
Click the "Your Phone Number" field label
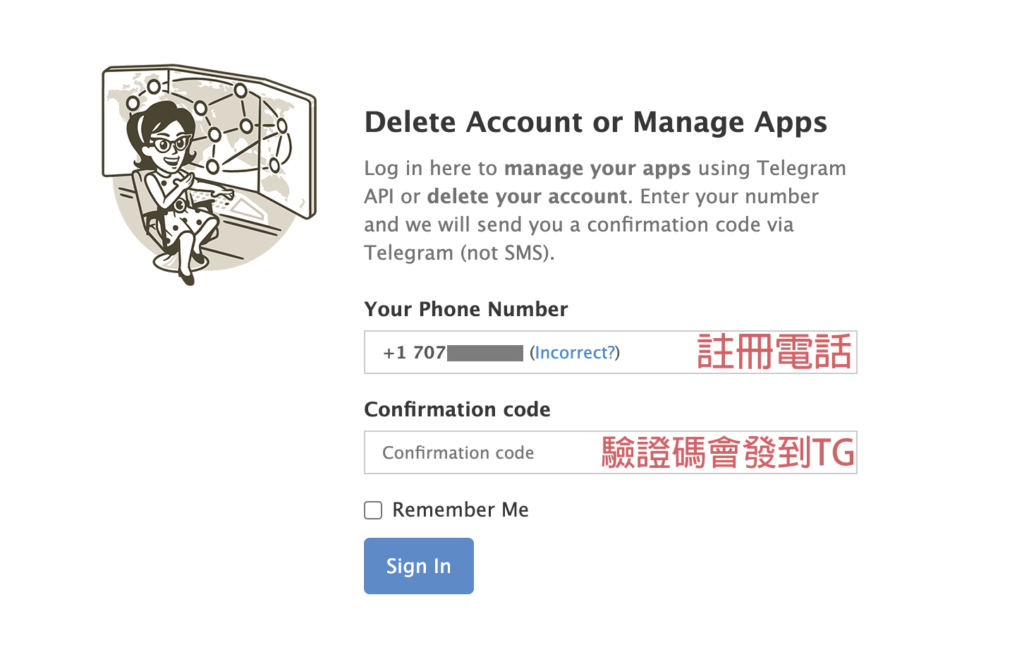(466, 309)
